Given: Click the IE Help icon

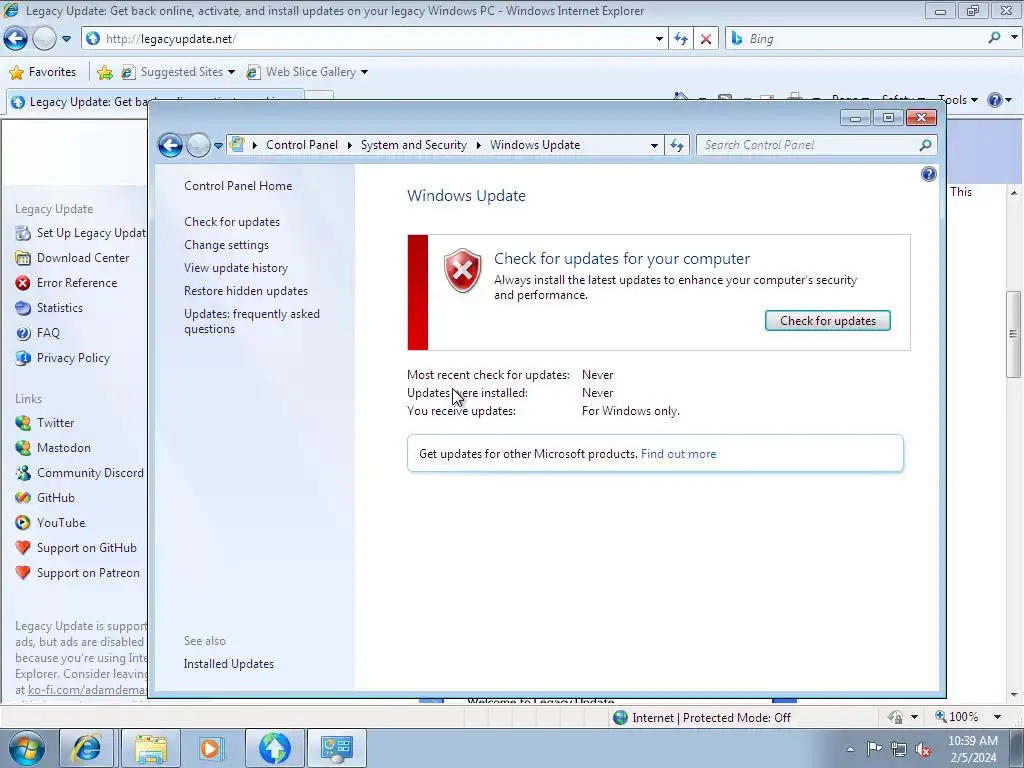Looking at the screenshot, I should tap(995, 100).
